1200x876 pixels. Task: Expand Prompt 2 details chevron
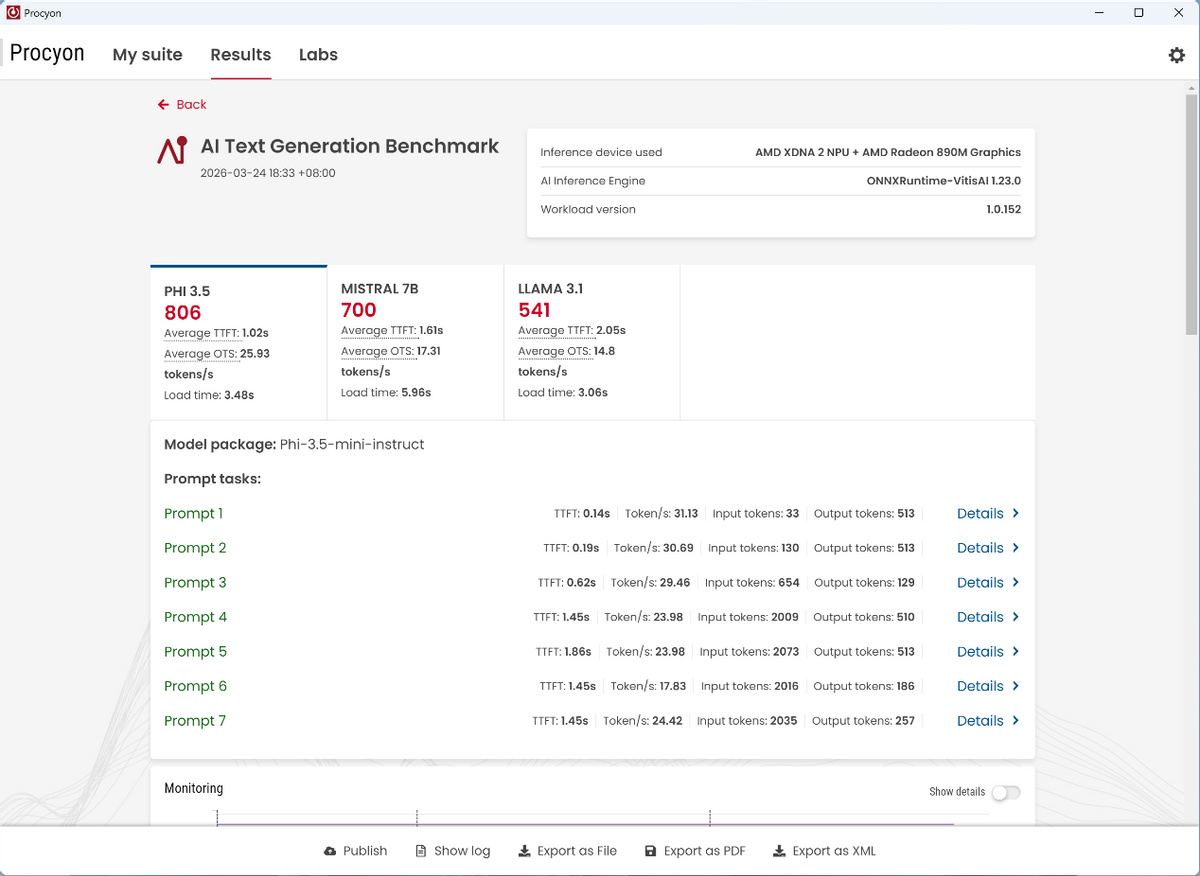click(1015, 548)
